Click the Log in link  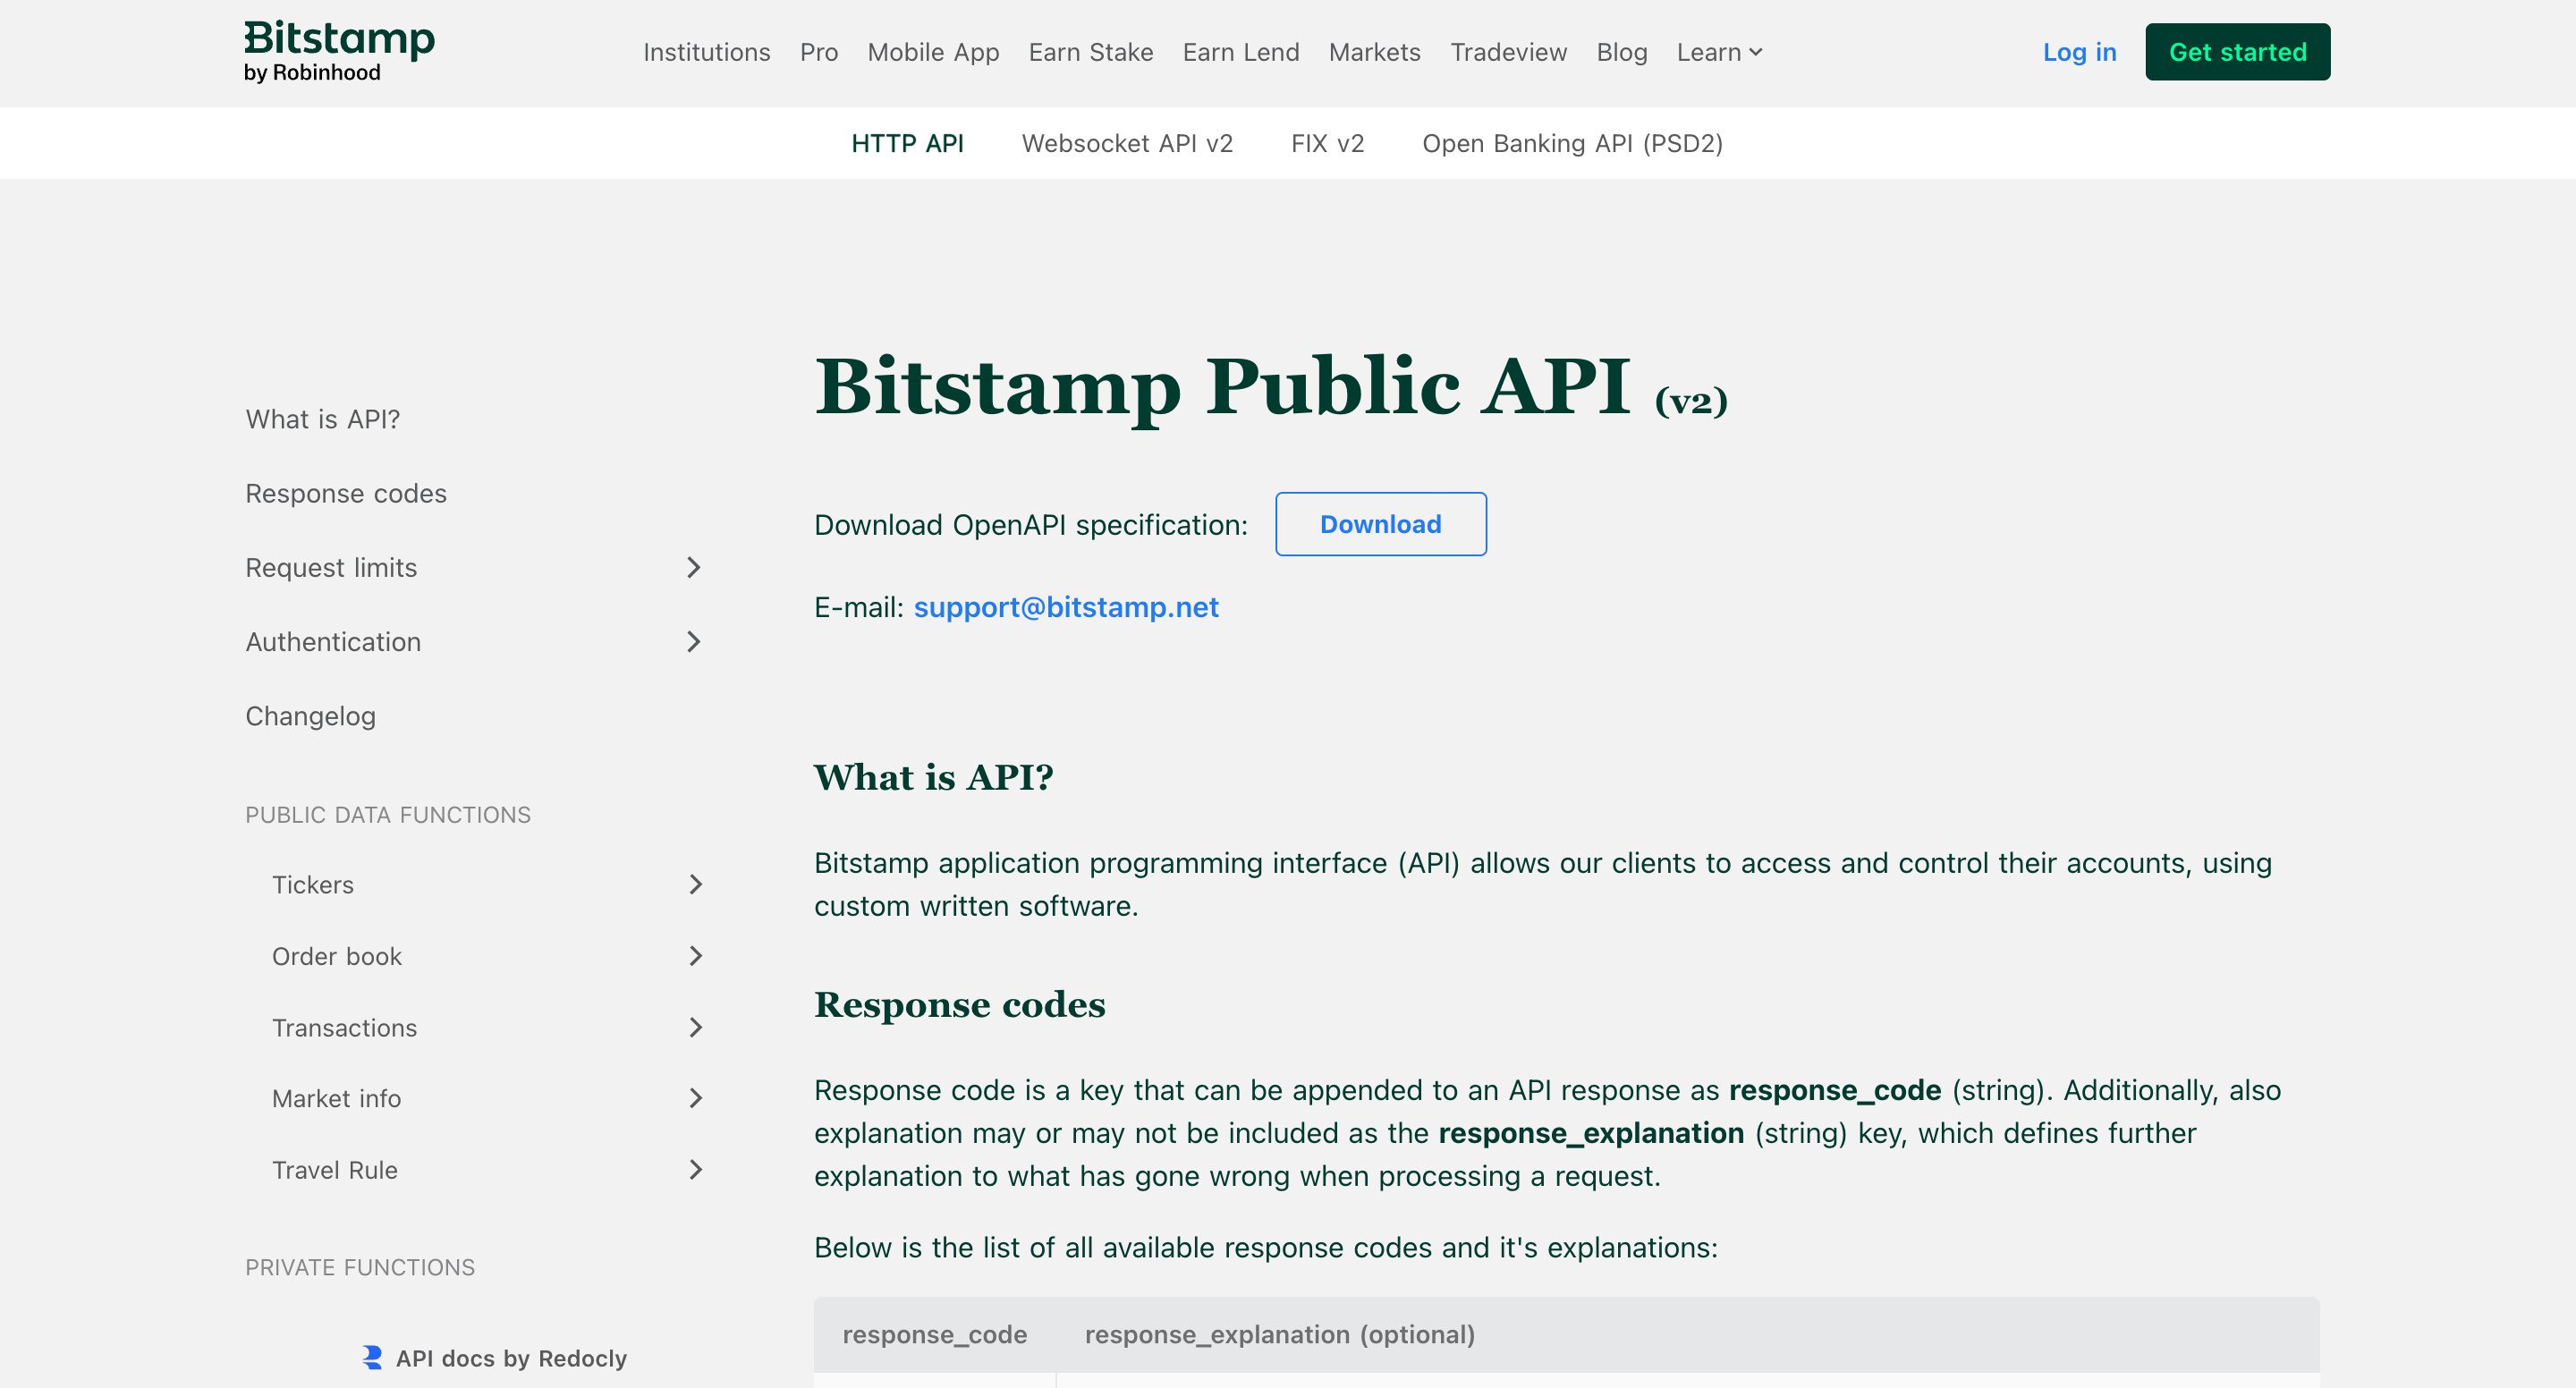[2079, 52]
